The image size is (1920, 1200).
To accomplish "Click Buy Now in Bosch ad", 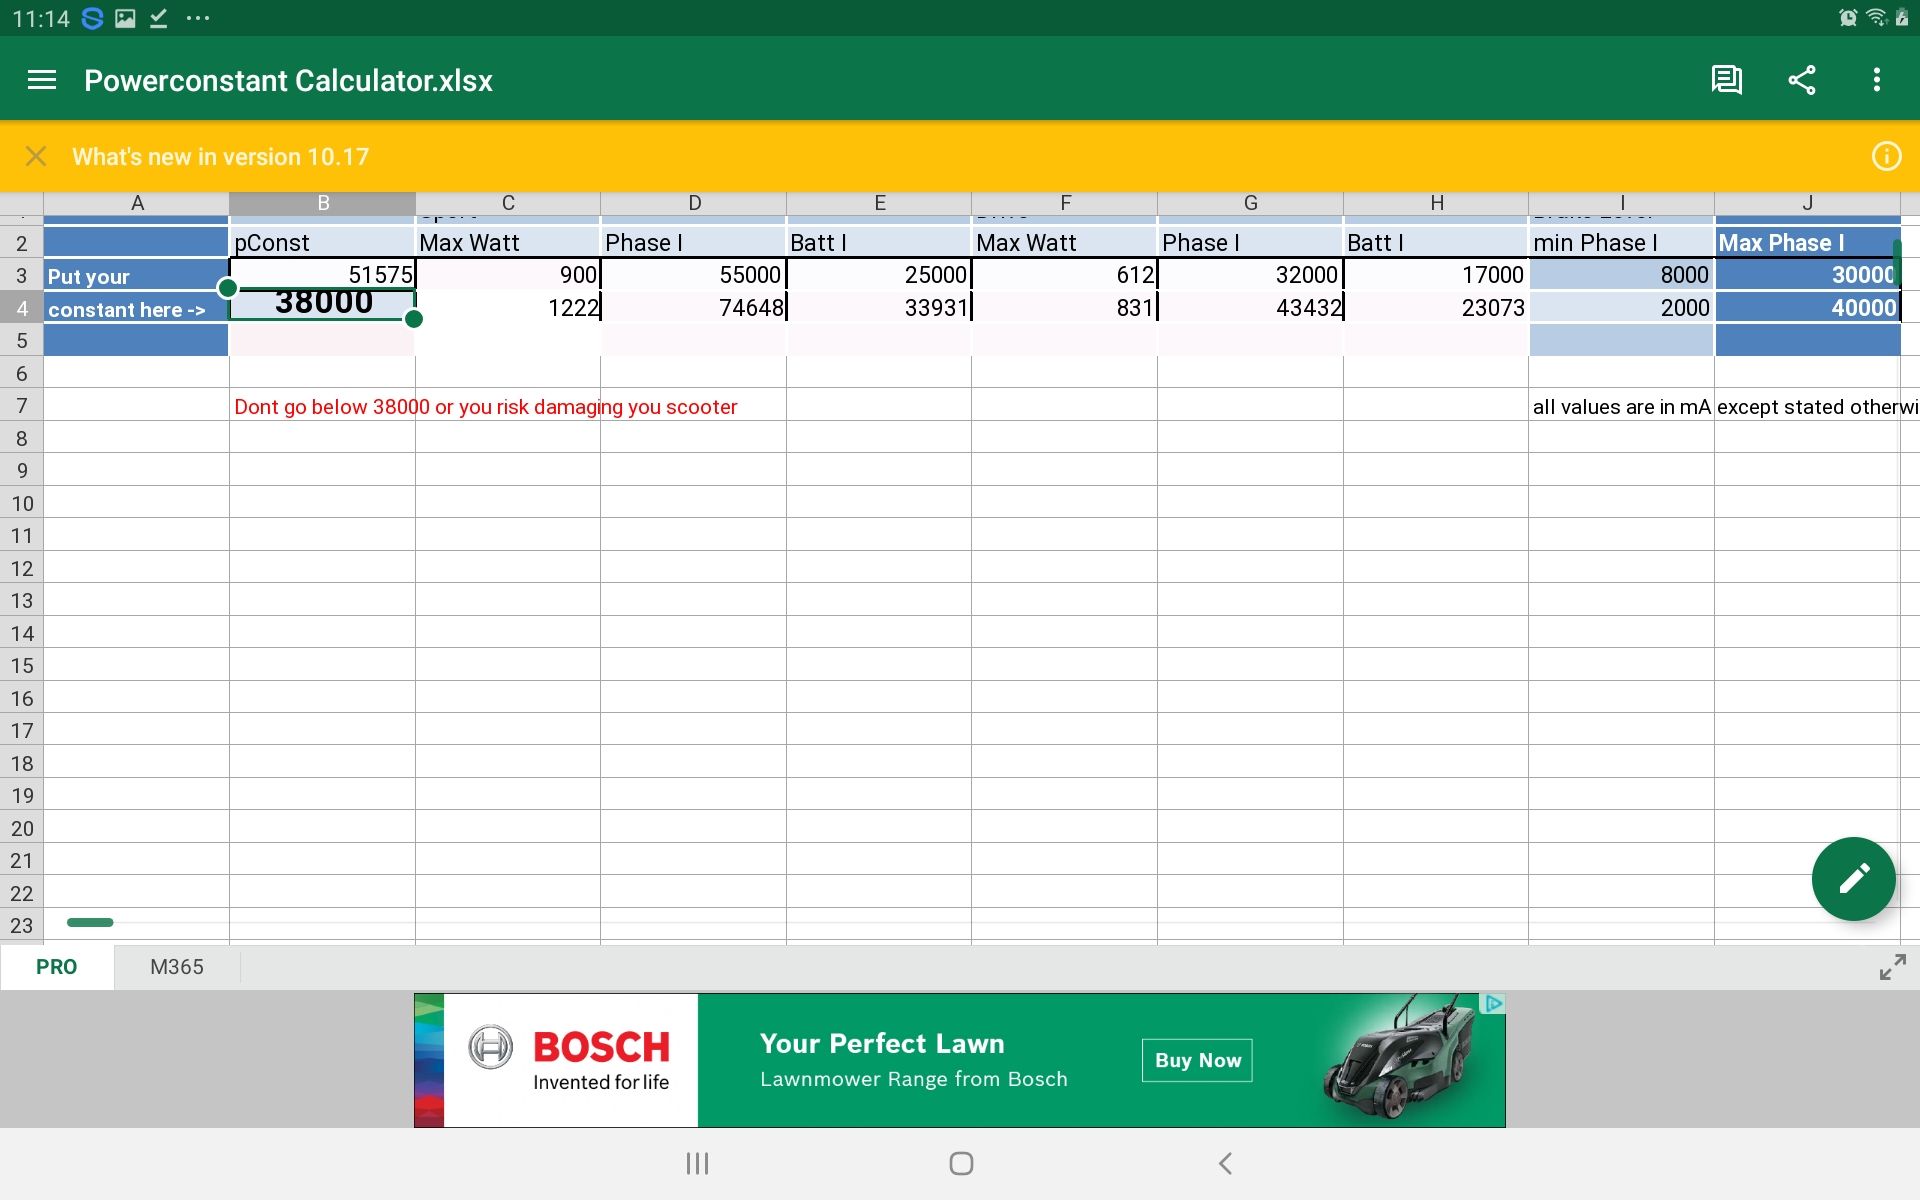I will click(1197, 1060).
